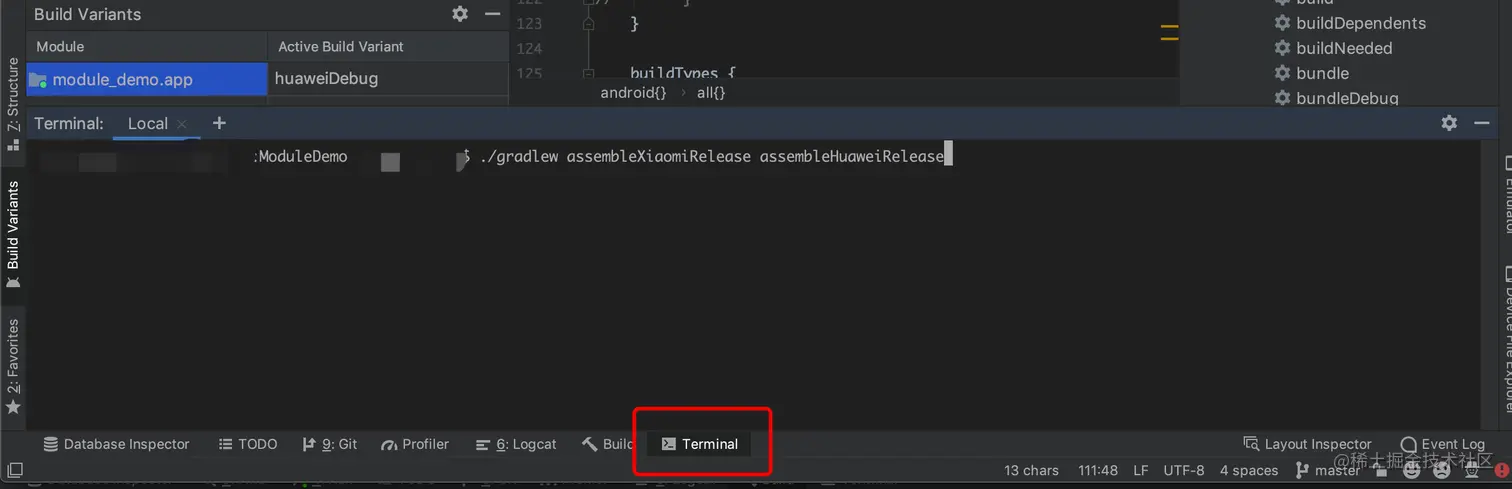Open the 111:48 line:column position
This screenshot has height=489, width=1512.
tap(1098, 470)
